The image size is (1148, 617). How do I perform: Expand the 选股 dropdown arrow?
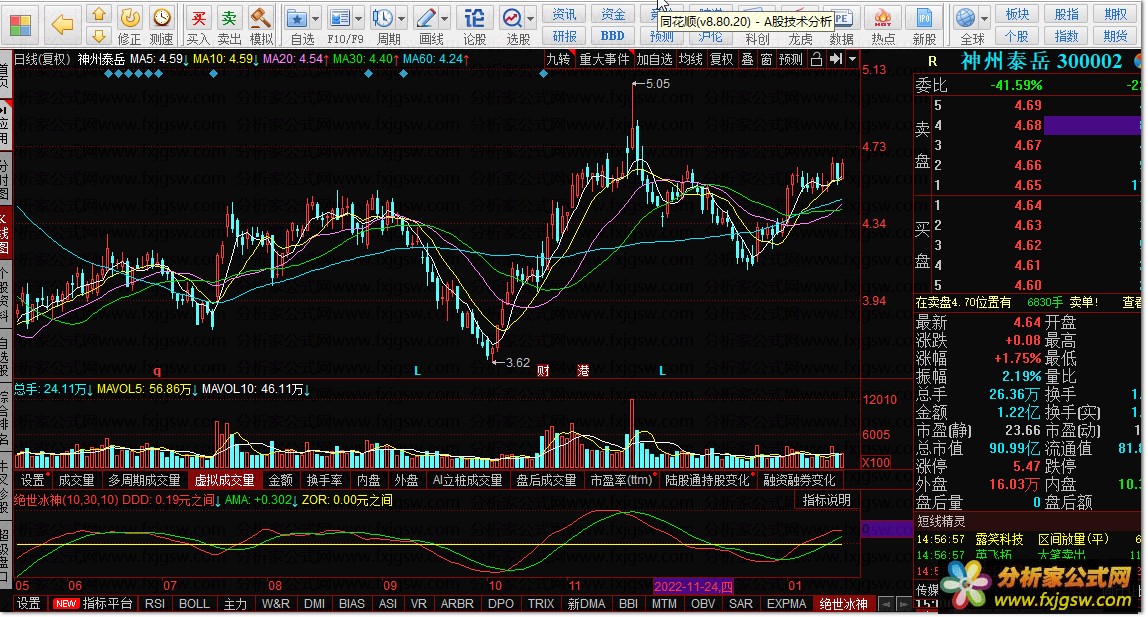(531, 18)
